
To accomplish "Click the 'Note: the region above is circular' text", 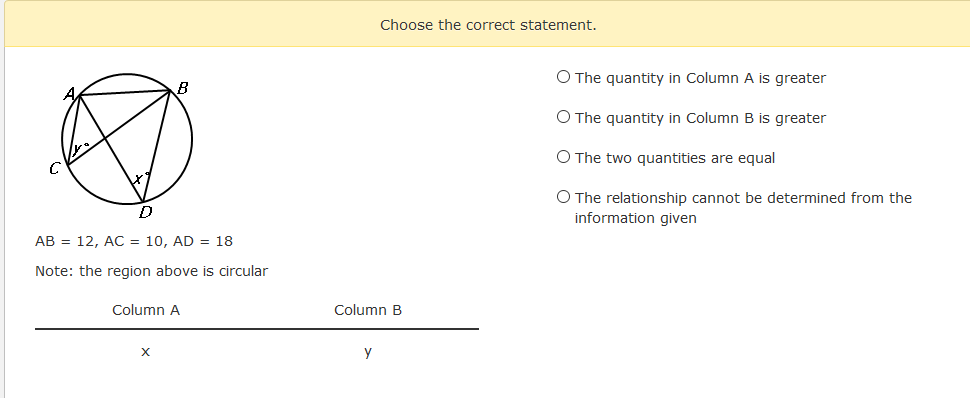I will pyautogui.click(x=152, y=271).
